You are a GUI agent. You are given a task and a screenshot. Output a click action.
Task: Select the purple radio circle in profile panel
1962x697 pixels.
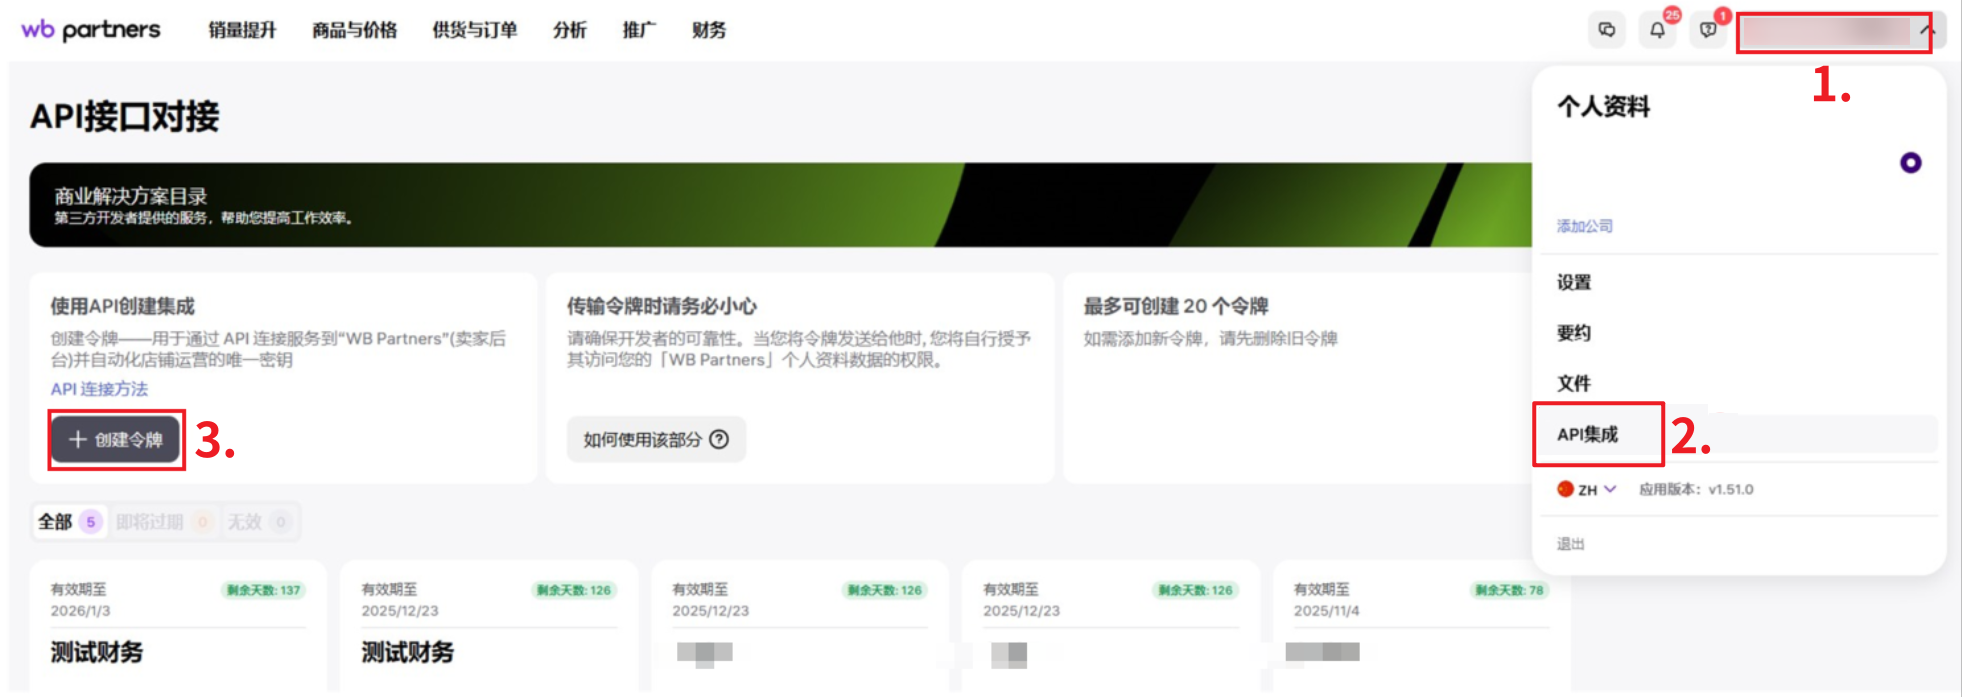pyautogui.click(x=1910, y=163)
